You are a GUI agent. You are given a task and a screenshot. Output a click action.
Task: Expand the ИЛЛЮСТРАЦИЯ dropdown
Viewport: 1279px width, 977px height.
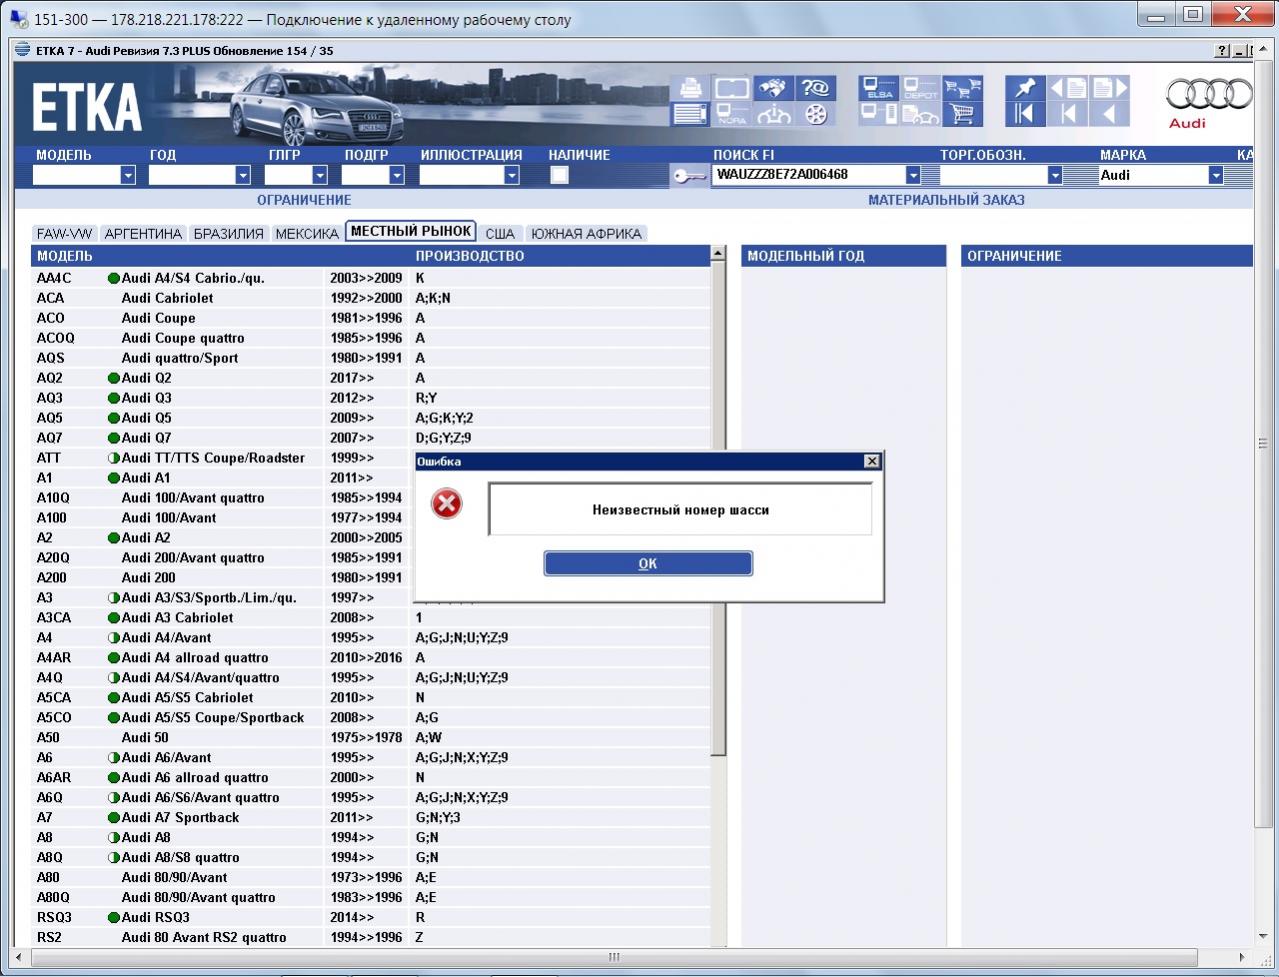511,175
